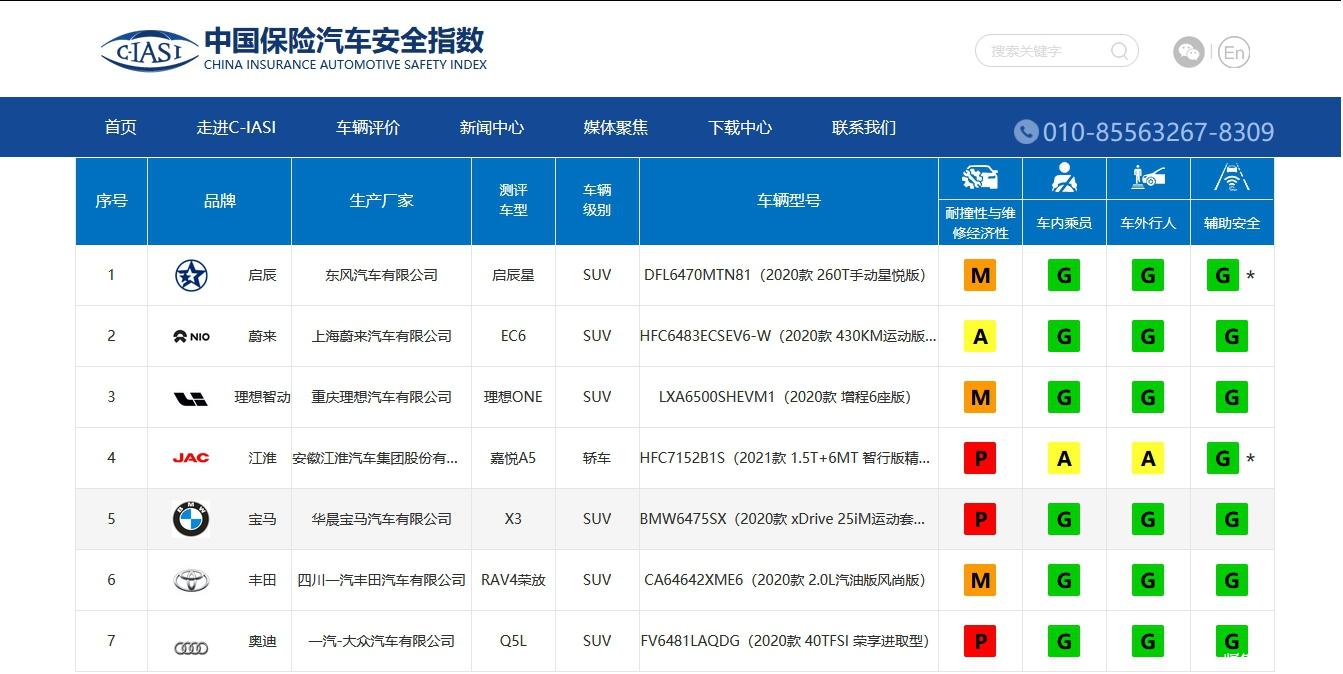Open the RAV4荣放 model entry
The image size is (1343, 674).
pyautogui.click(x=513, y=580)
